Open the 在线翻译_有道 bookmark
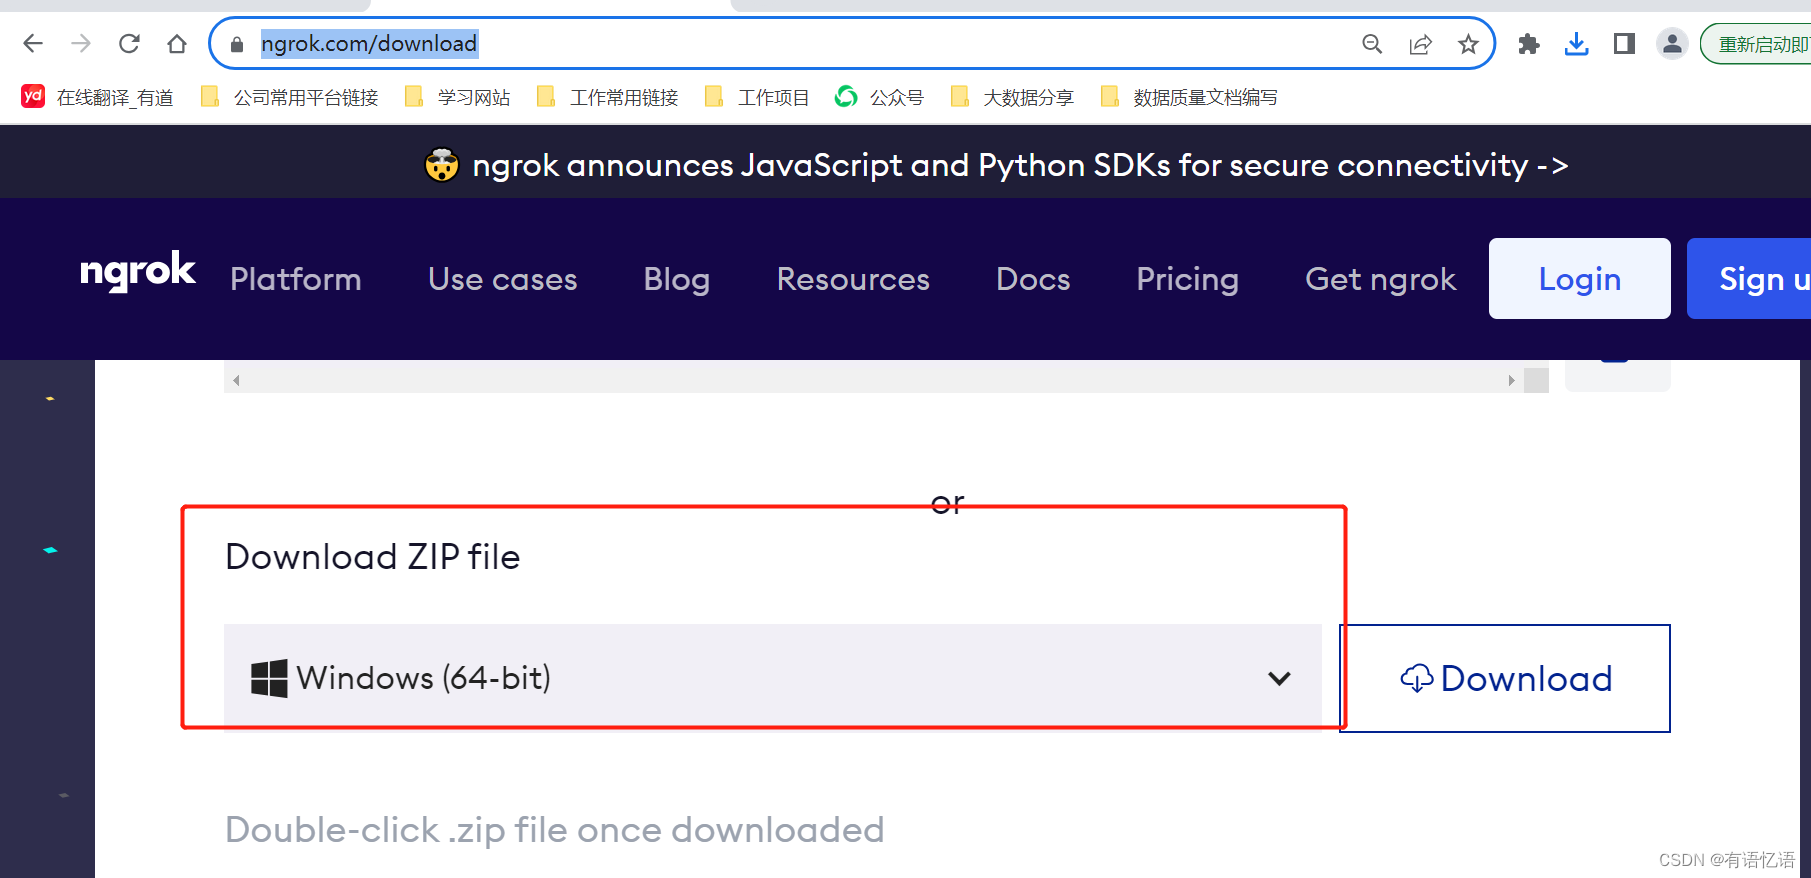This screenshot has width=1811, height=878. [x=97, y=97]
